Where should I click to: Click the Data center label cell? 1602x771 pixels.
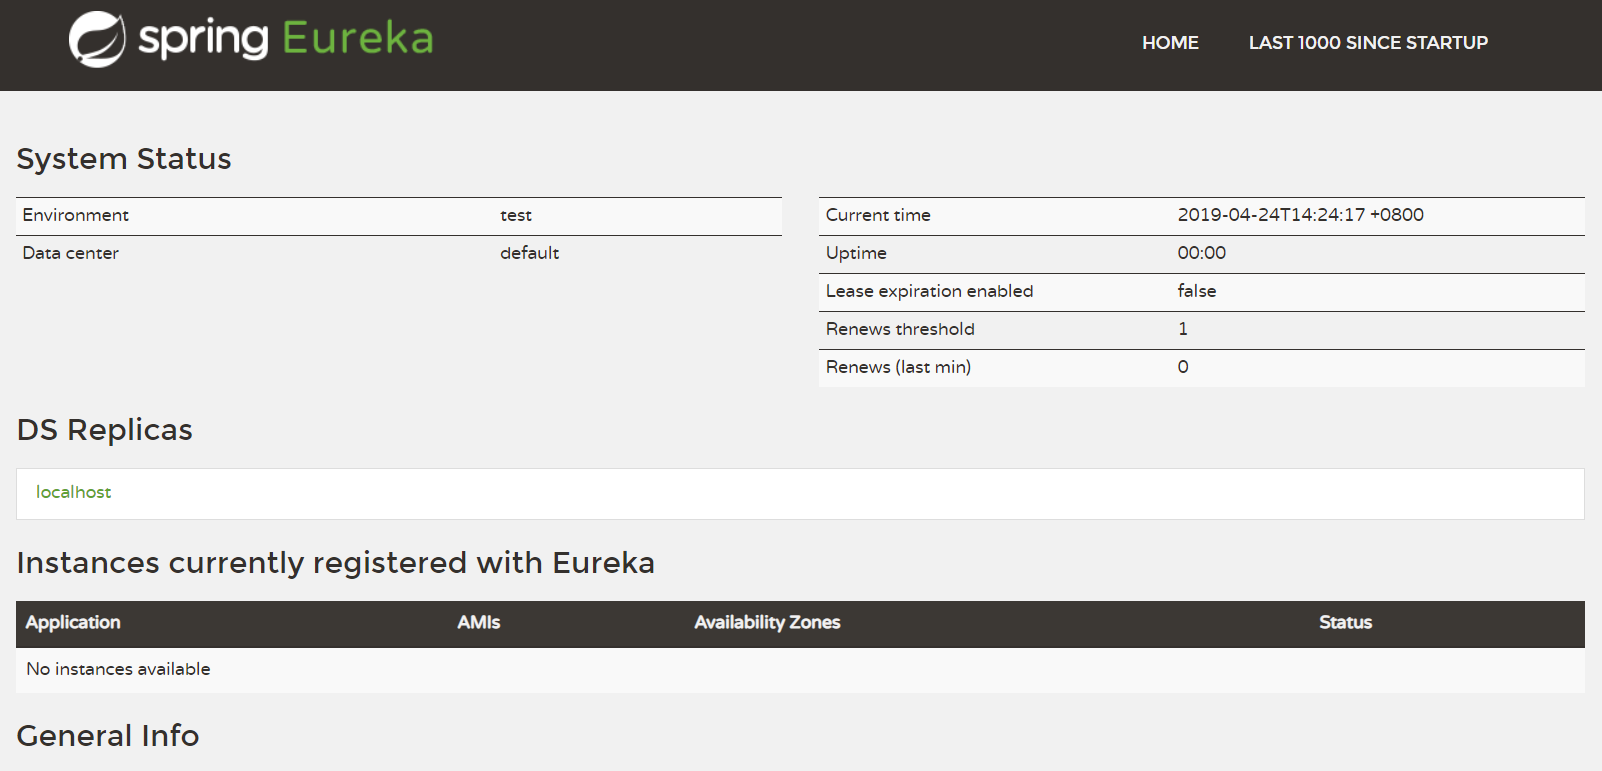[70, 253]
